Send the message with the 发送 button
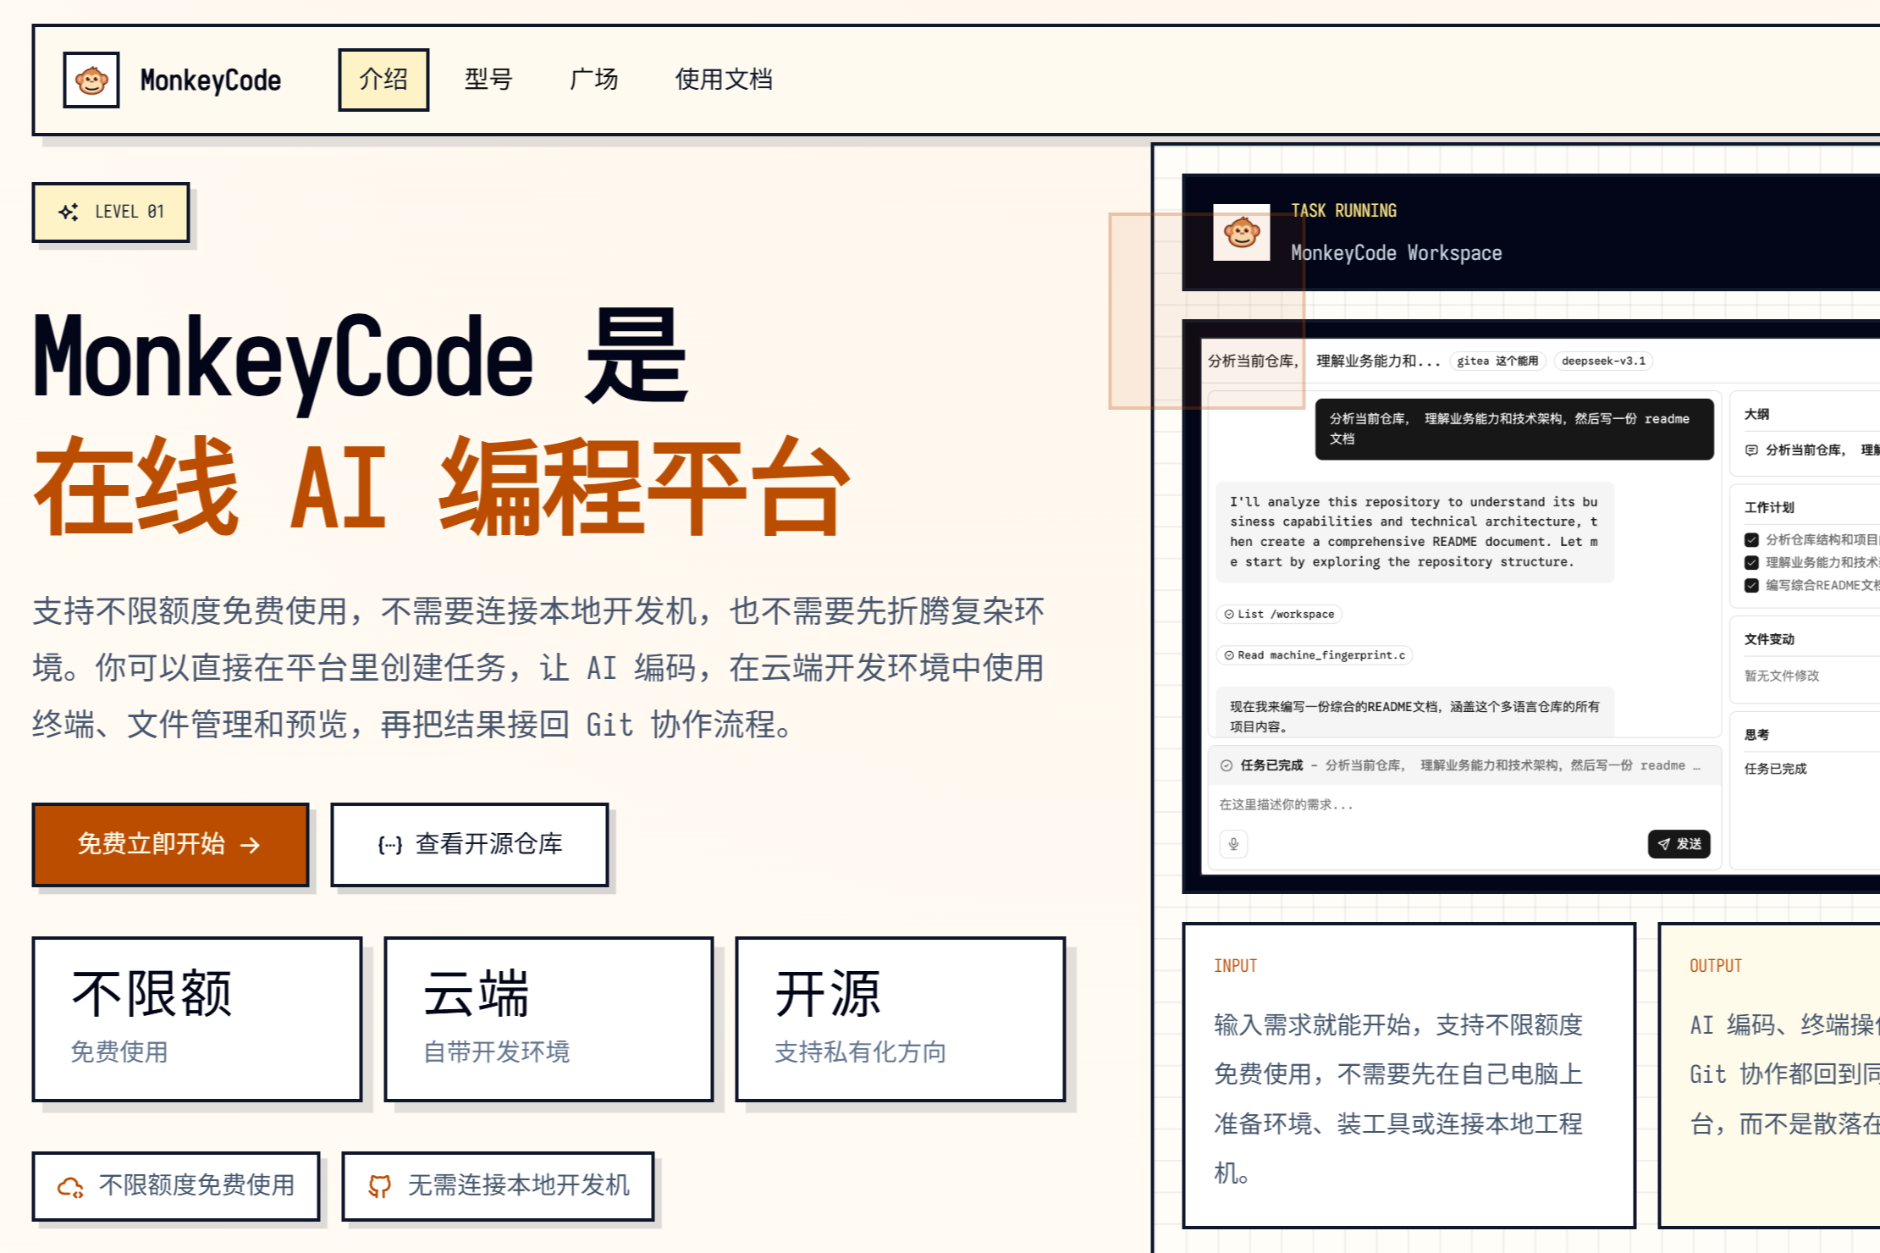1880x1253 pixels. pyautogui.click(x=1679, y=844)
